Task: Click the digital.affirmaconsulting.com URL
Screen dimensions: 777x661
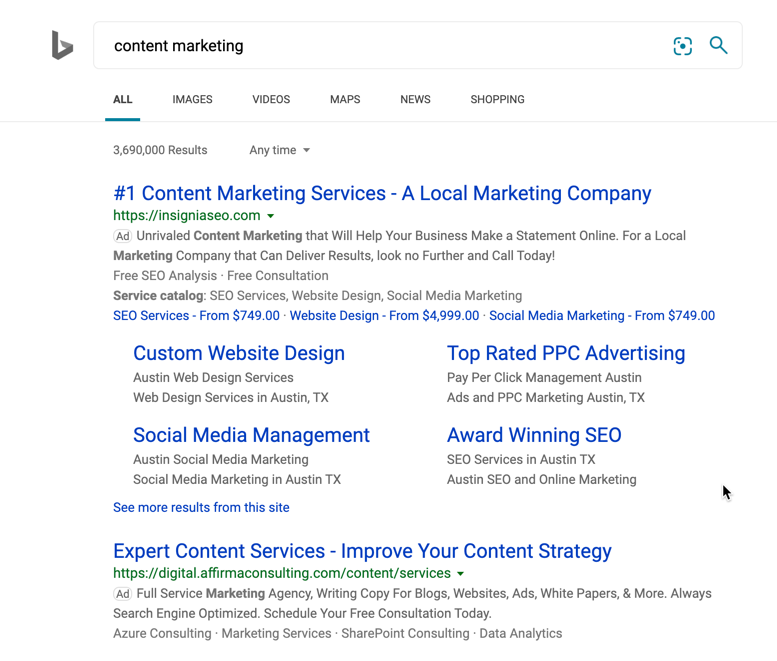Action: [282, 573]
